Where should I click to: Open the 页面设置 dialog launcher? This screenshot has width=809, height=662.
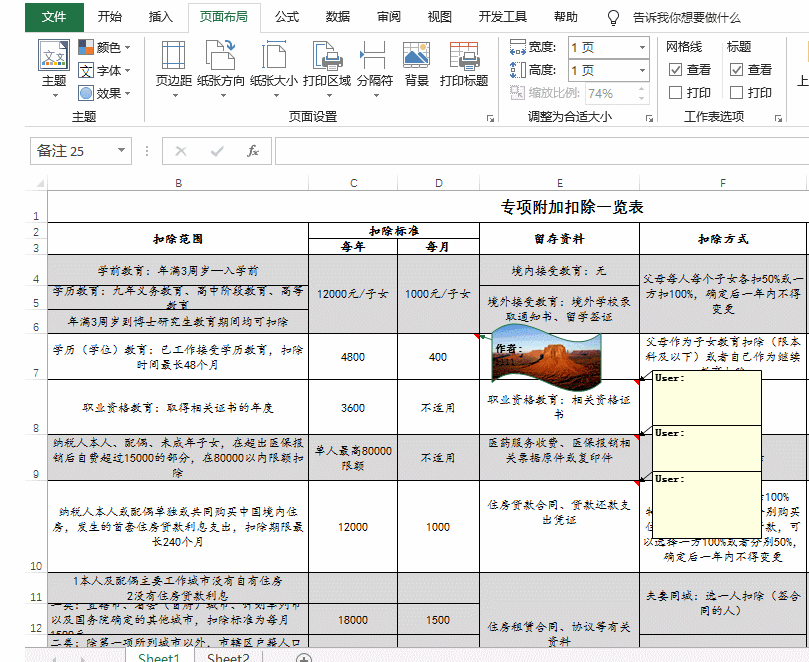pyautogui.click(x=490, y=118)
